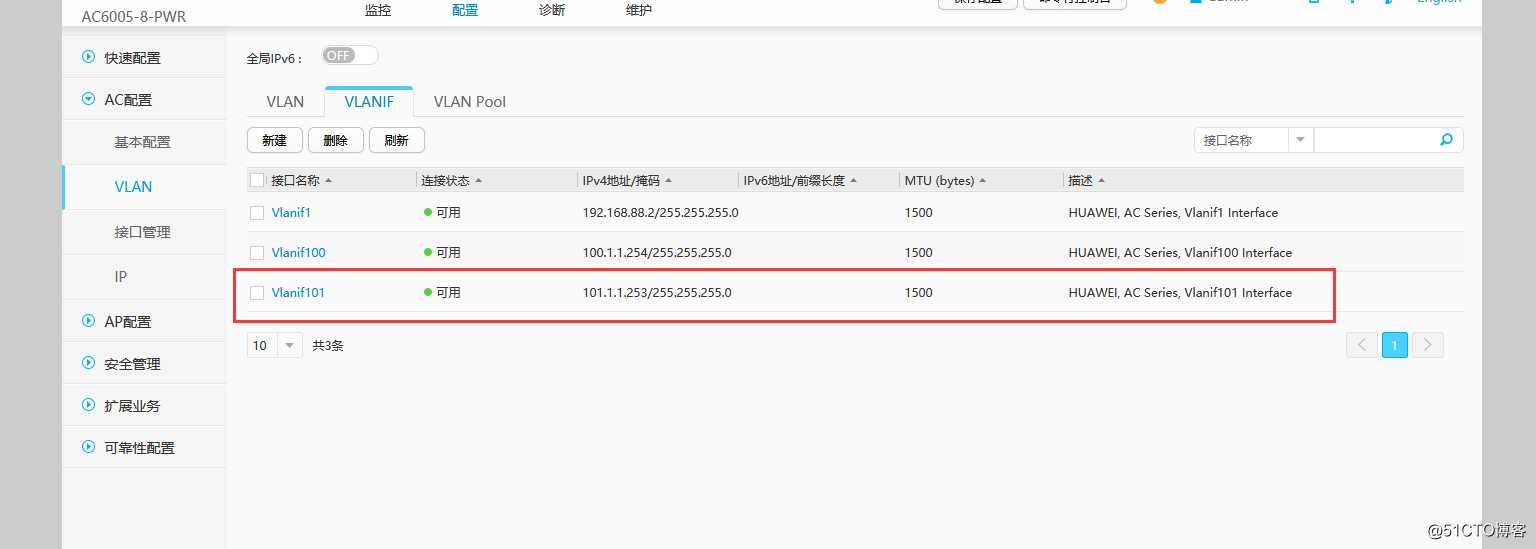Expand the 可靠性配置 sidebar section arrow

88,447
